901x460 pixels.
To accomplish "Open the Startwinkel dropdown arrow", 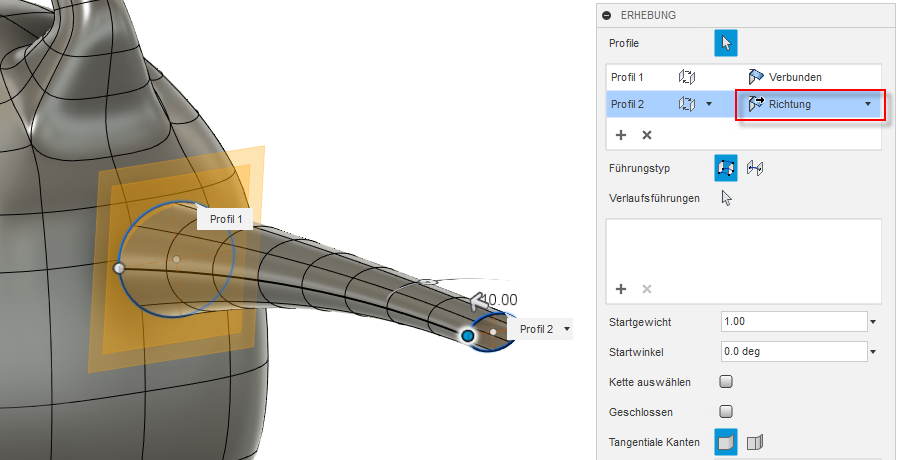I will pos(873,352).
